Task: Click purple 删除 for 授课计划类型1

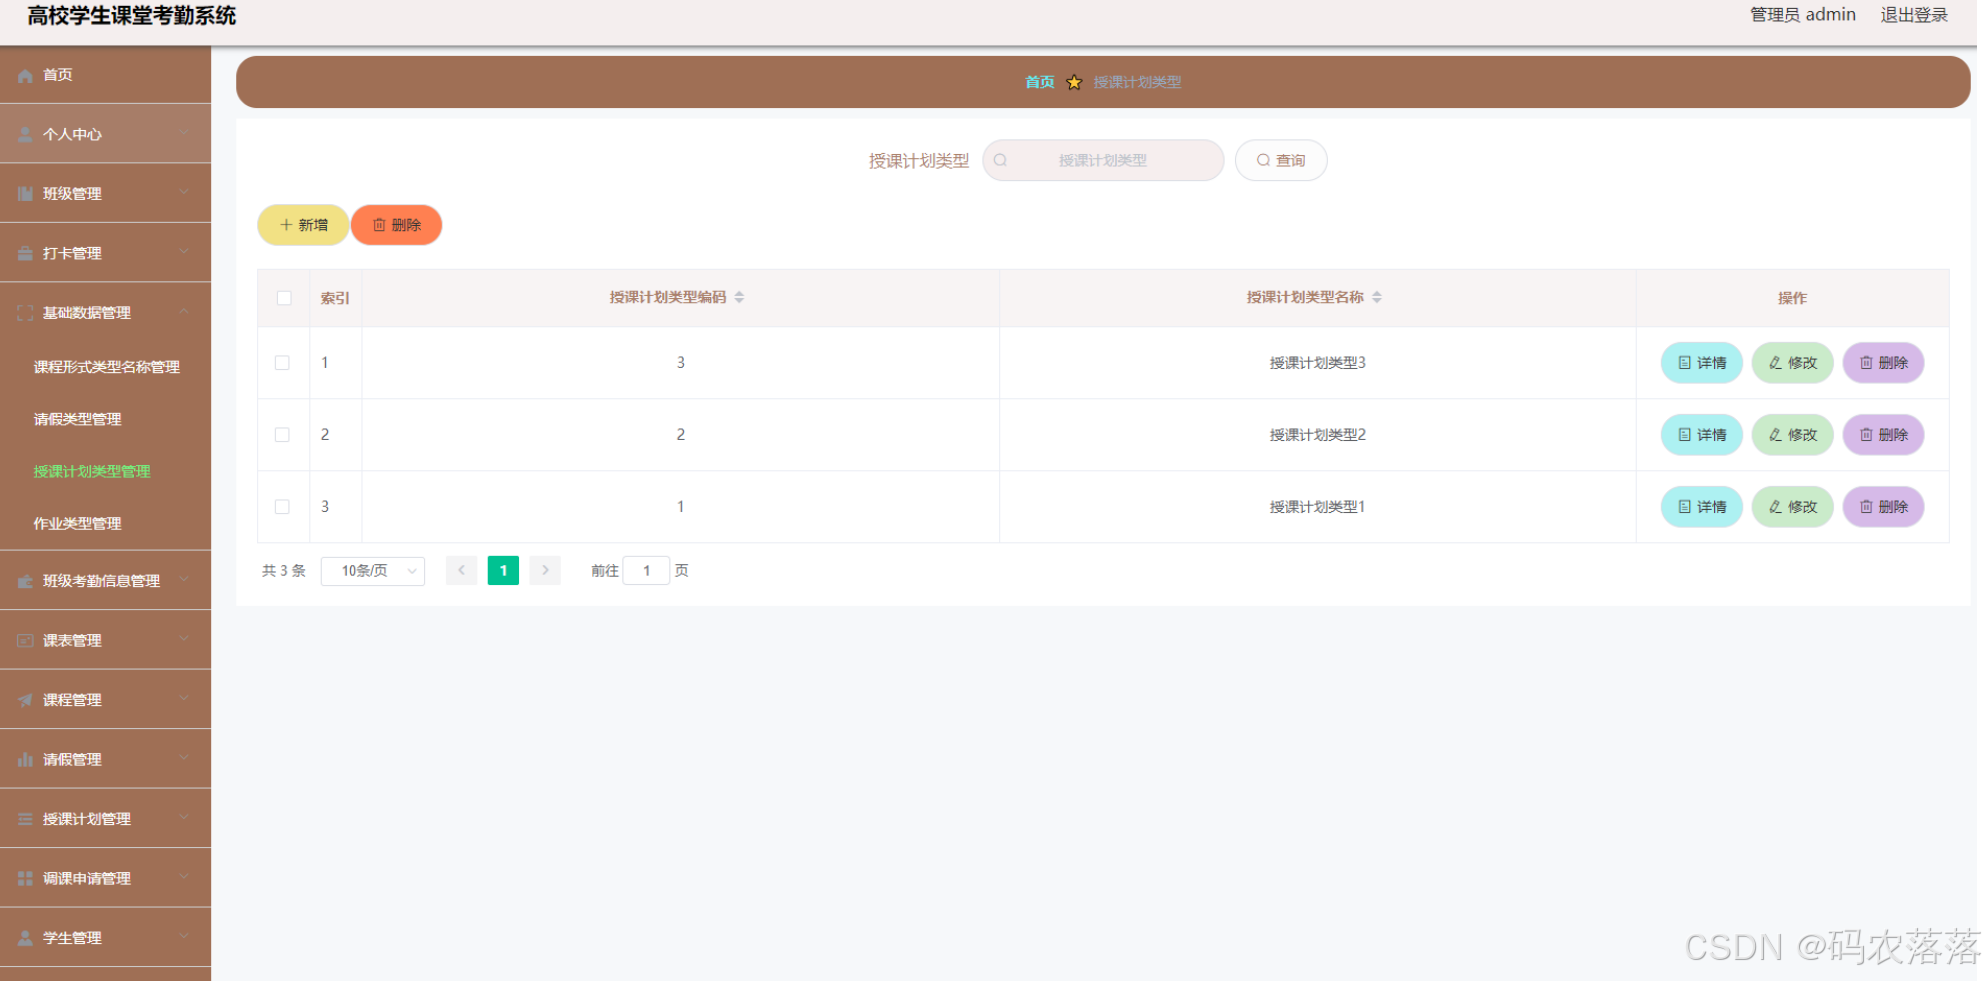Action: pyautogui.click(x=1884, y=507)
